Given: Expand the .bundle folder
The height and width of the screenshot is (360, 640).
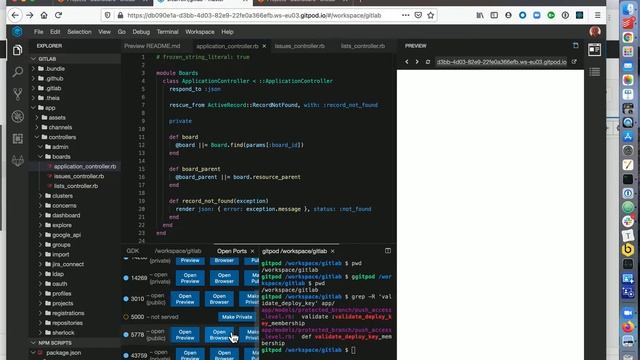Looking at the screenshot, I should [33, 69].
